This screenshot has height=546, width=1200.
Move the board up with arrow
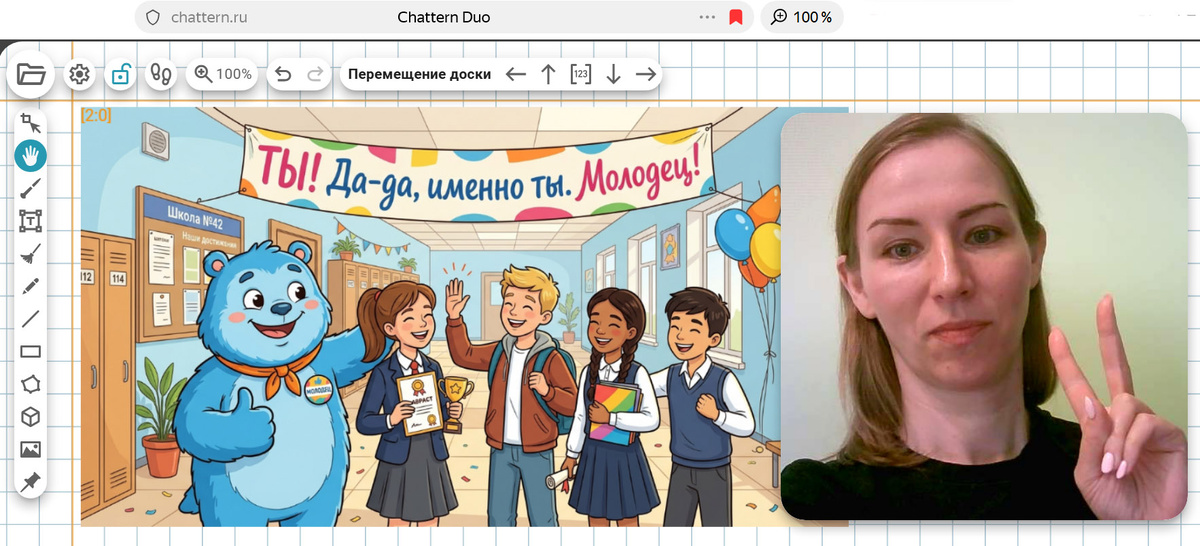(548, 74)
